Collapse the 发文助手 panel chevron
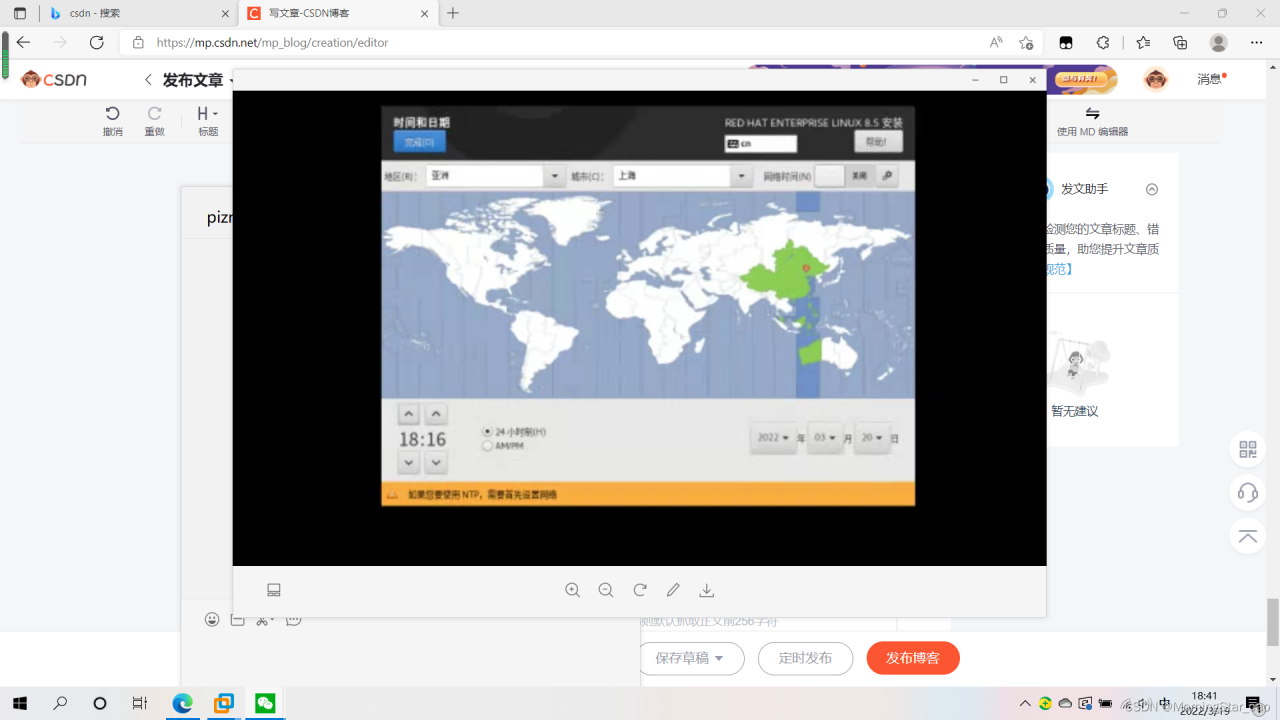 point(1152,189)
